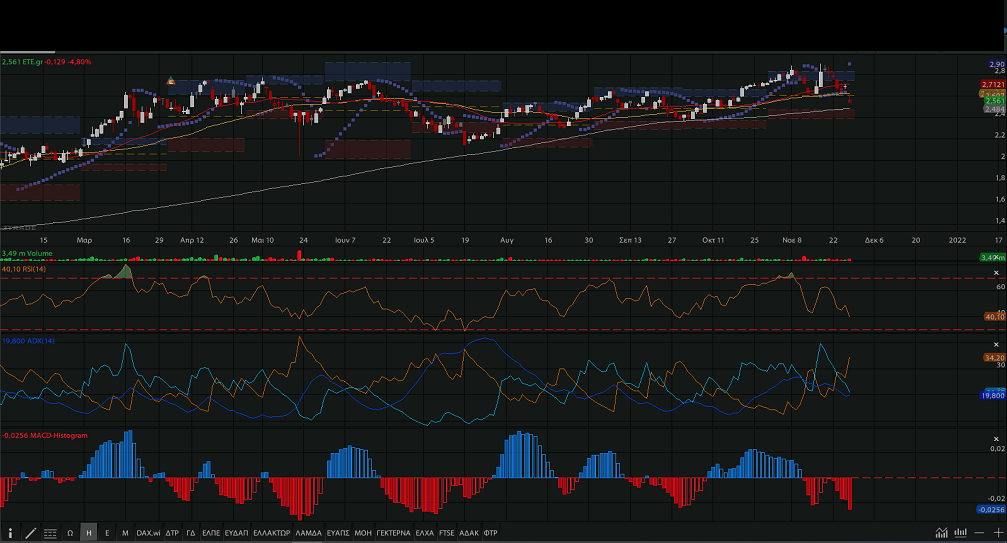Open the data table grid icon

pos(50,533)
